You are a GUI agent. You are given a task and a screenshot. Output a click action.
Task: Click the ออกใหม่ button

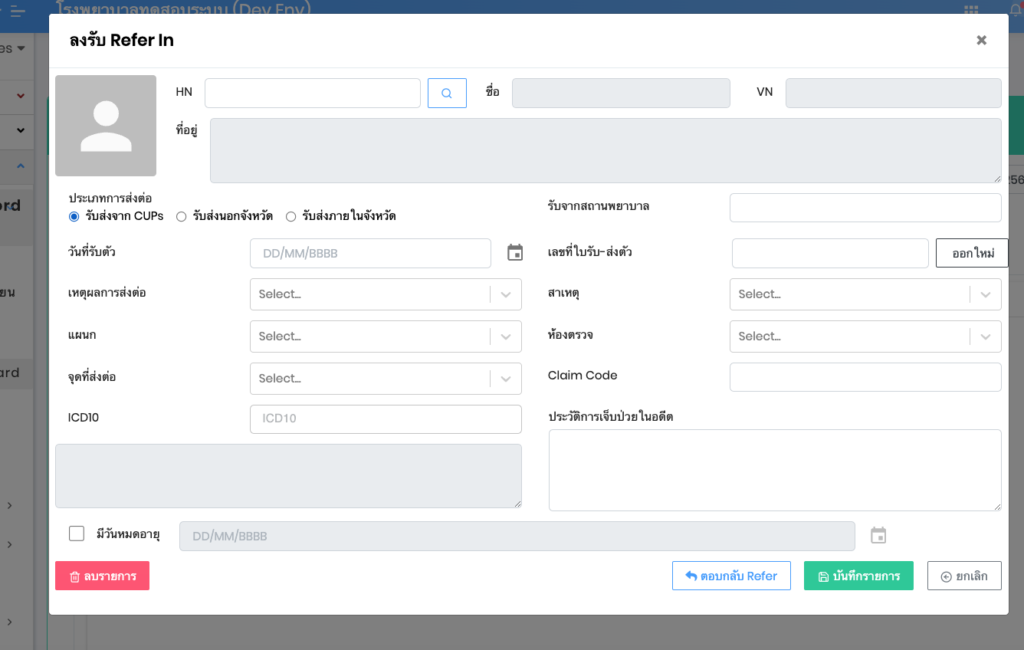click(x=972, y=253)
